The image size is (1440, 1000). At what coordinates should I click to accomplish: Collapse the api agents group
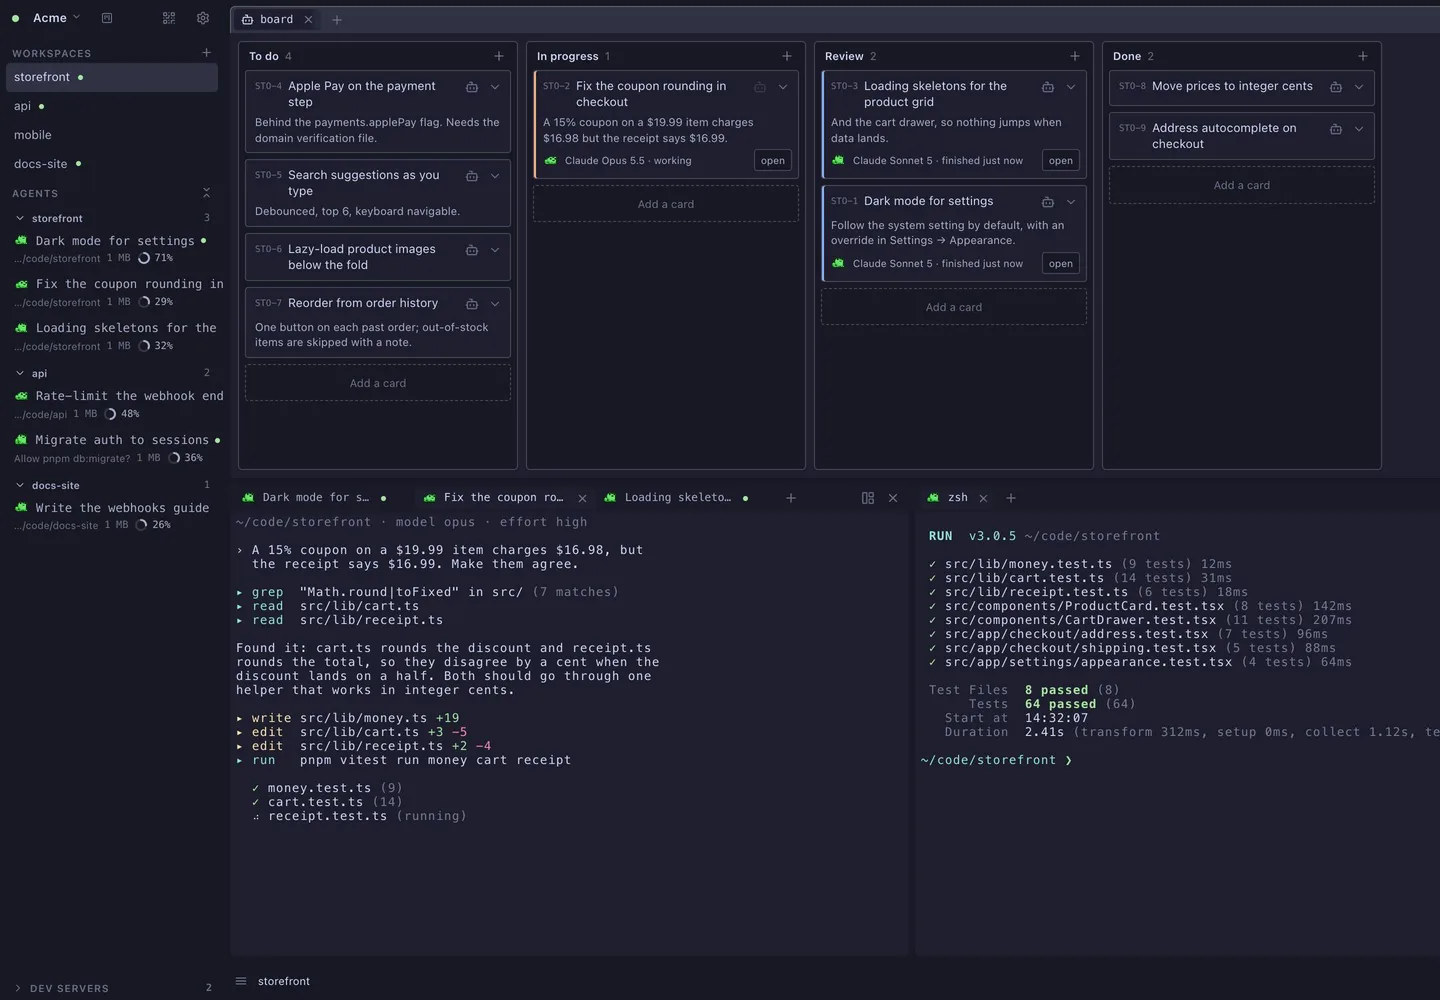tap(20, 373)
